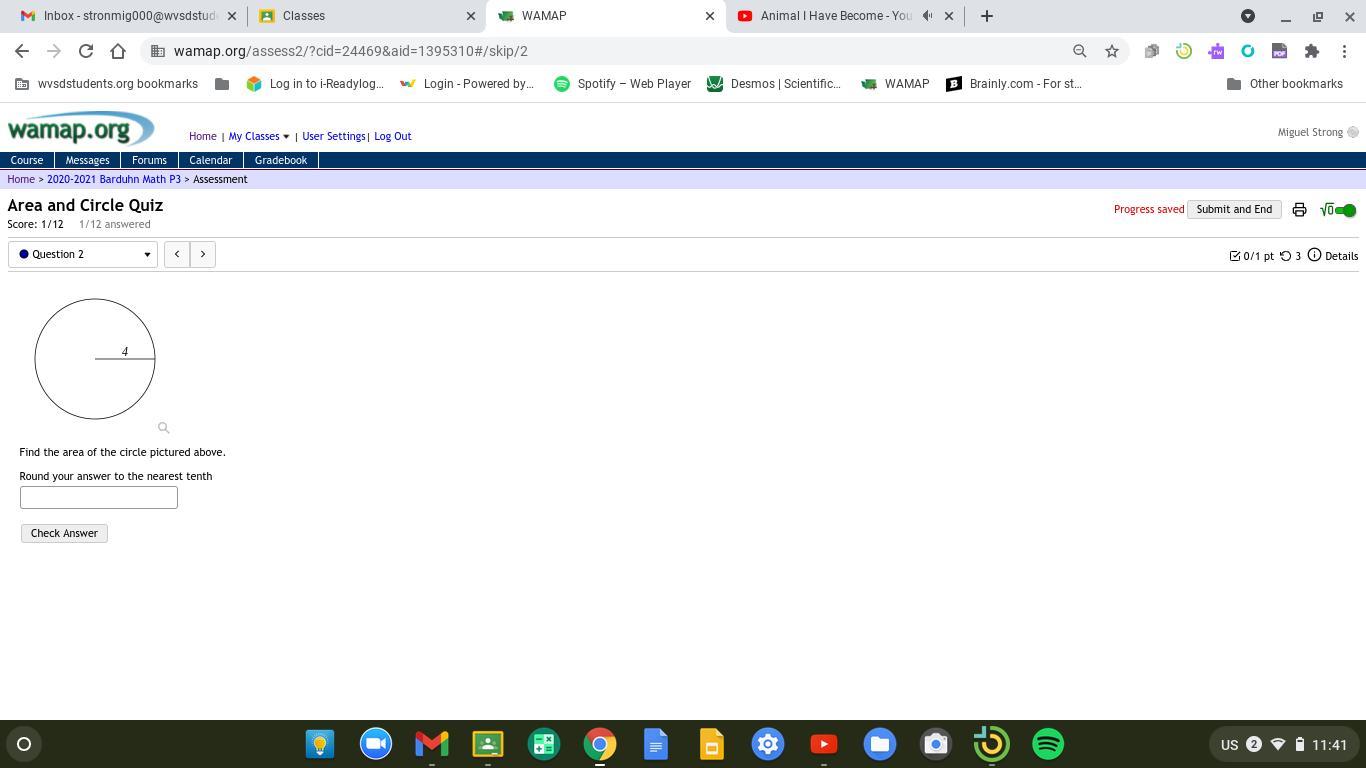Toggle the MathQuill equation editor switch

(x=1338, y=210)
